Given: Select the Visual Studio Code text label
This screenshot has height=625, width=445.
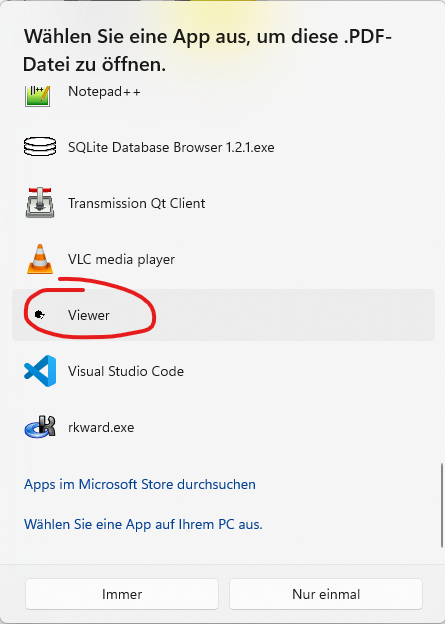Looking at the screenshot, I should (126, 371).
